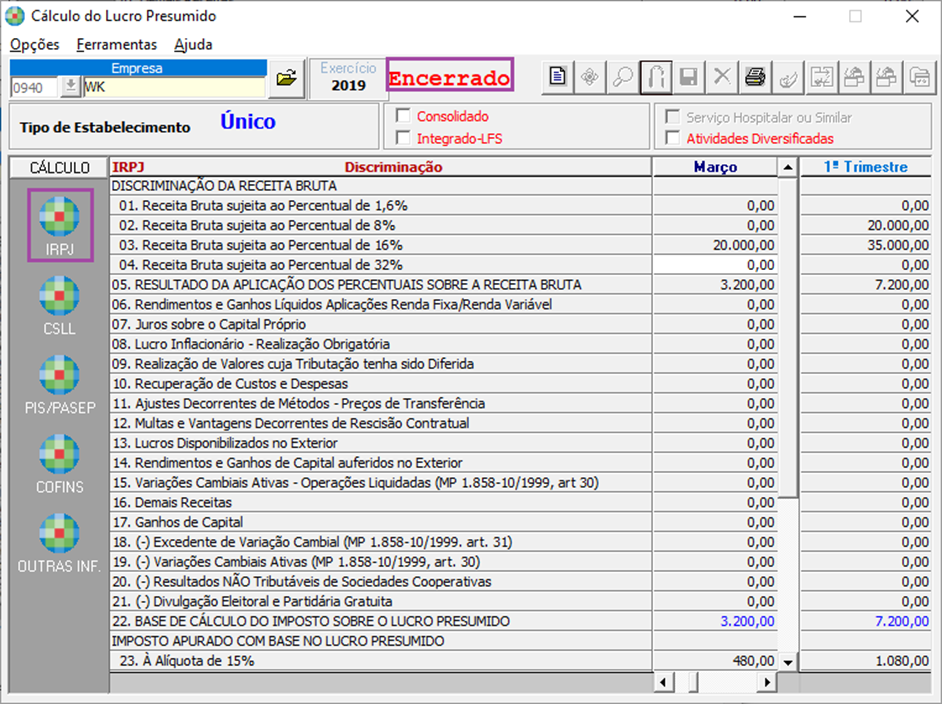Click the company code field 0940

34,88
